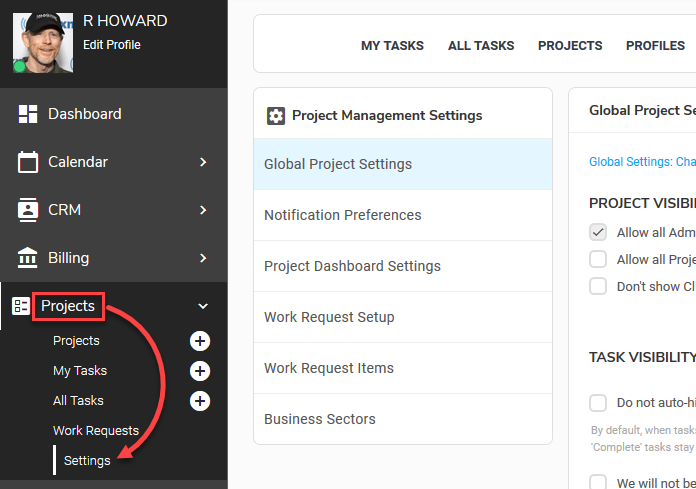Enable the Do not auto-hi checkbox
This screenshot has width=696, height=489.
598,403
